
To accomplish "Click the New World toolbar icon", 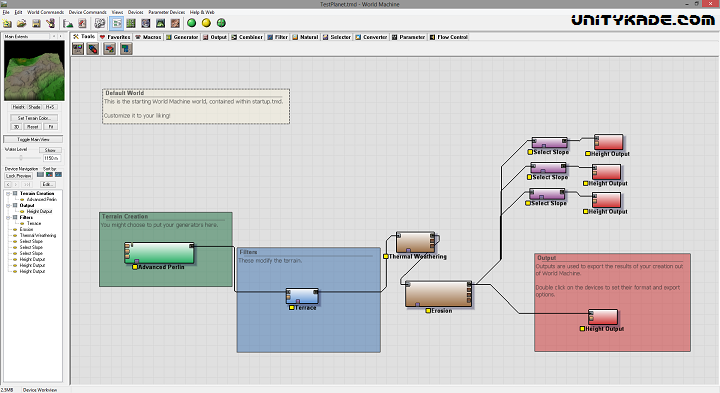I will pos(7,23).
